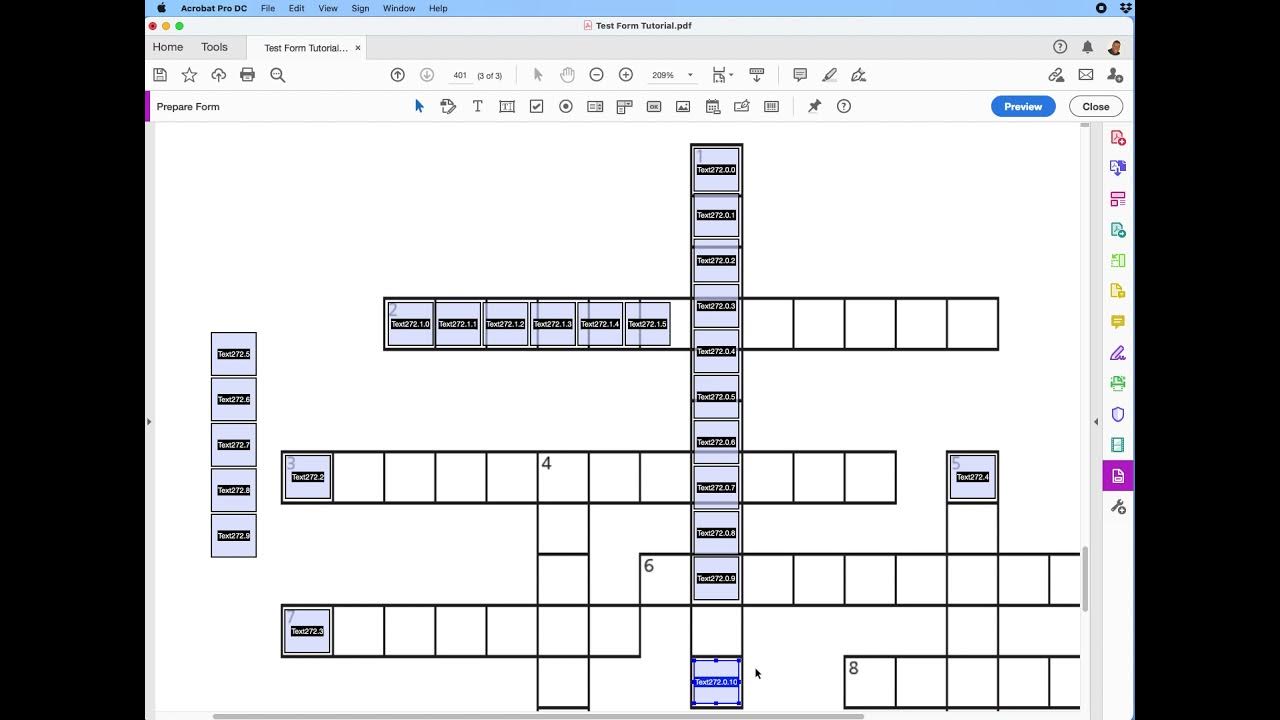Bookmark file with star icon
Screen dimensions: 1280x720
pos(189,75)
